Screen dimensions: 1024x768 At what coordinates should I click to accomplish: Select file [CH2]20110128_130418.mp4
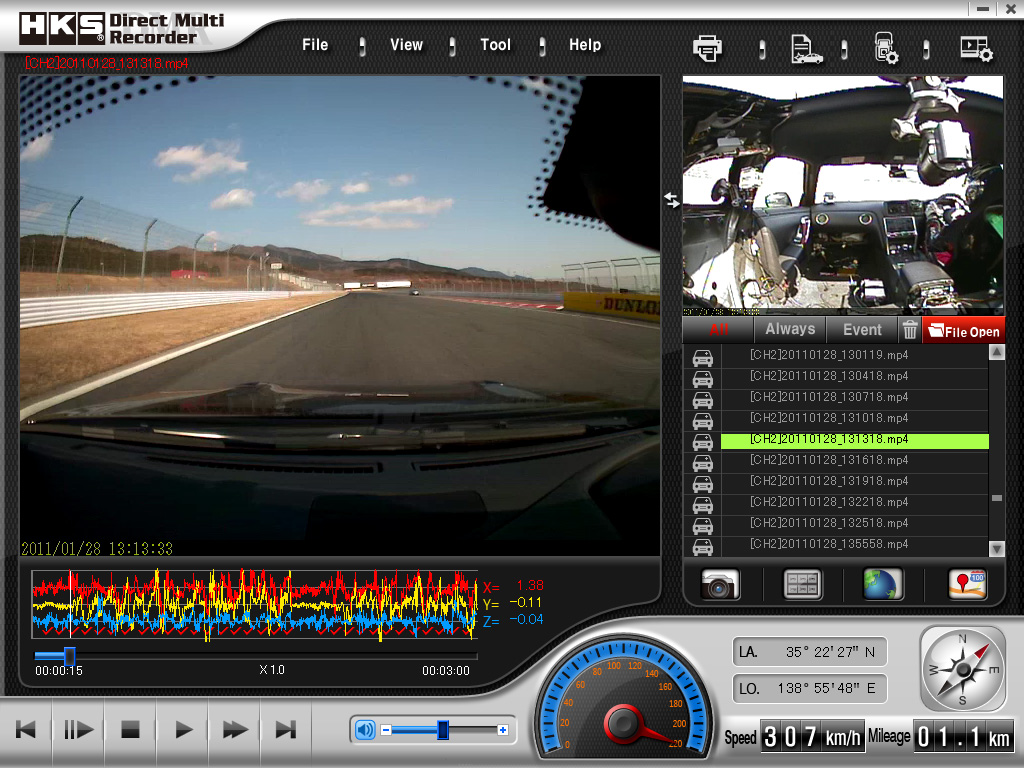click(x=854, y=376)
